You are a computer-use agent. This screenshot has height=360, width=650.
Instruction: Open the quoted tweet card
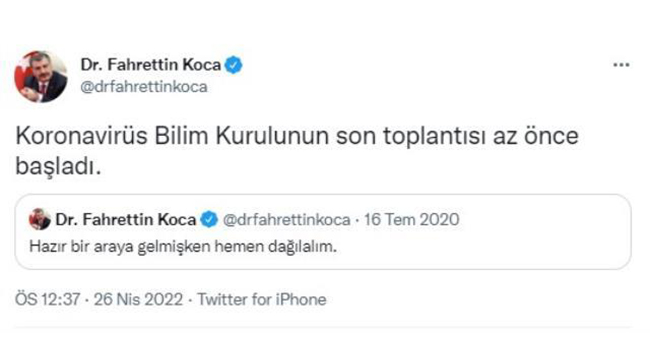tap(323, 232)
